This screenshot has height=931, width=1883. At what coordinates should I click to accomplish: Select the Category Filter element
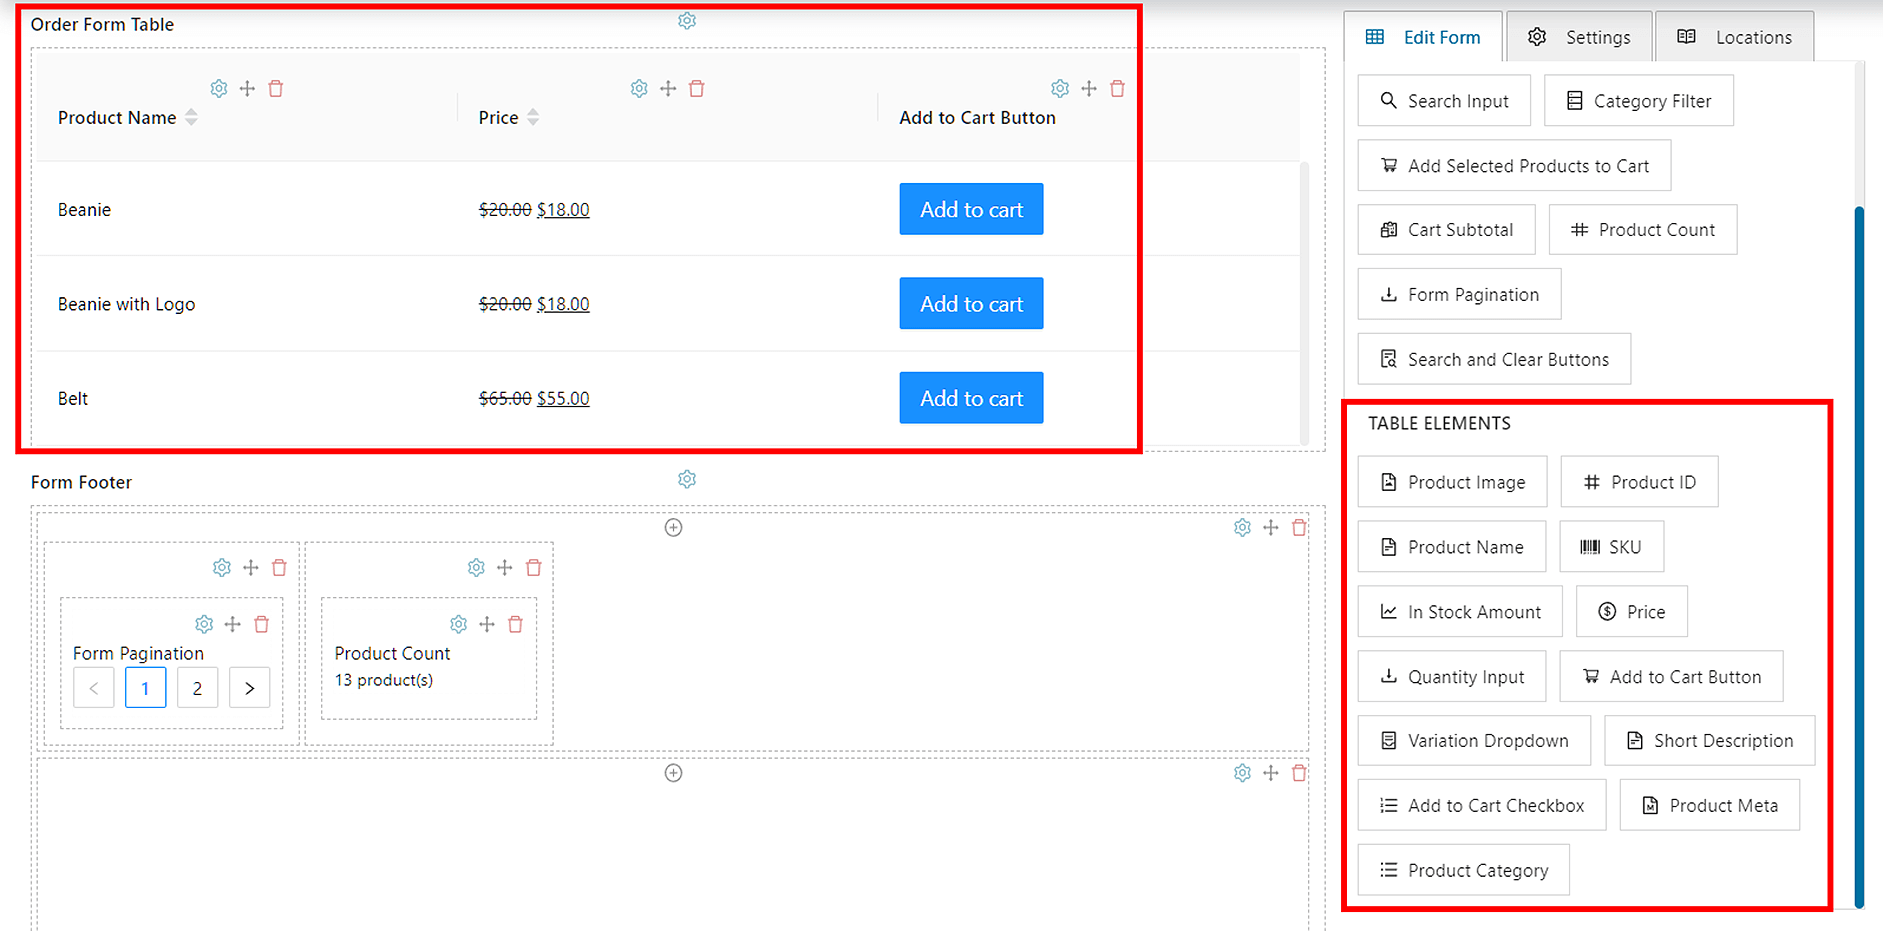pos(1638,101)
